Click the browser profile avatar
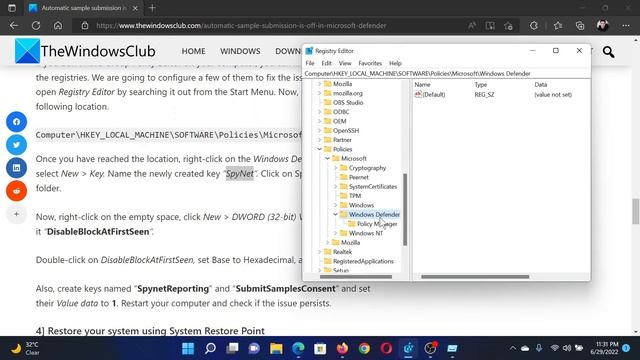This screenshot has height=360, width=640. pos(602,25)
